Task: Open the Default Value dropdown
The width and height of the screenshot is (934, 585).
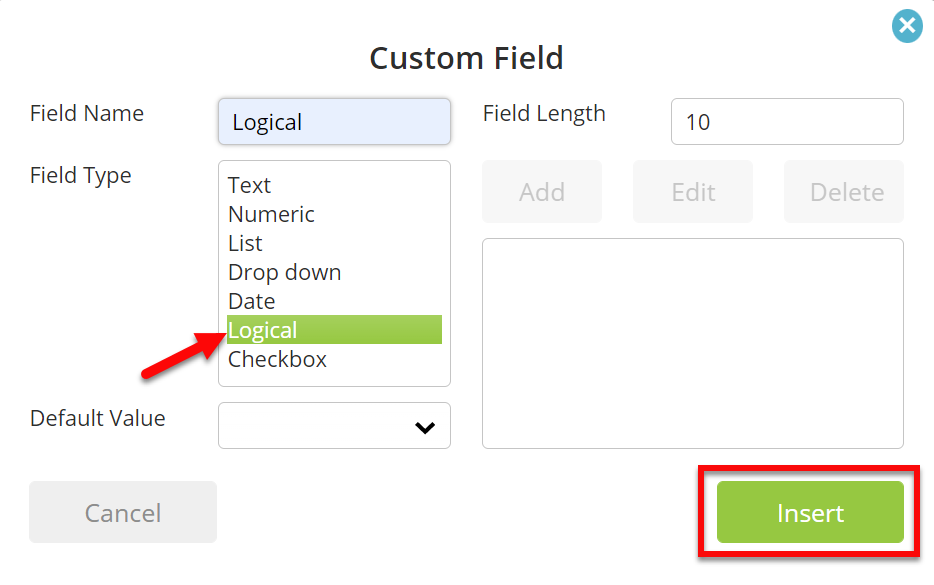Action: point(334,425)
